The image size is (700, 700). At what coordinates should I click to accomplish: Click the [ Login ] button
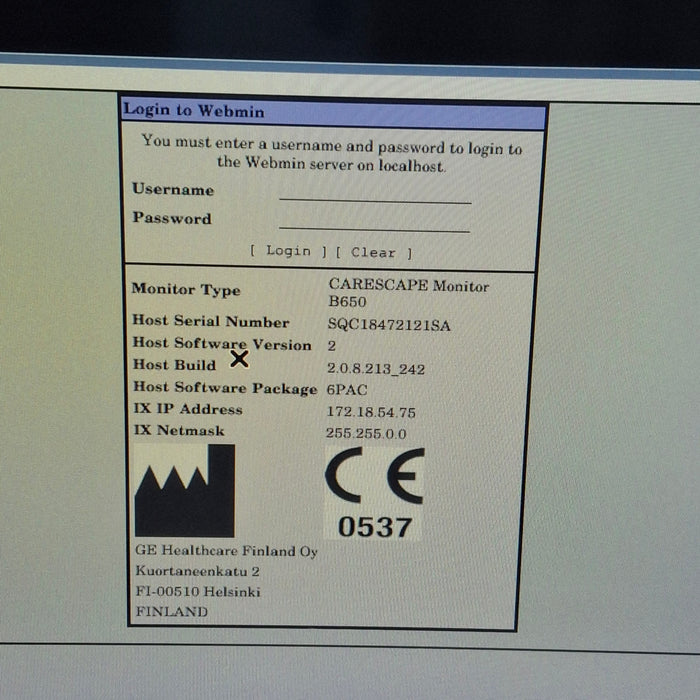(288, 251)
